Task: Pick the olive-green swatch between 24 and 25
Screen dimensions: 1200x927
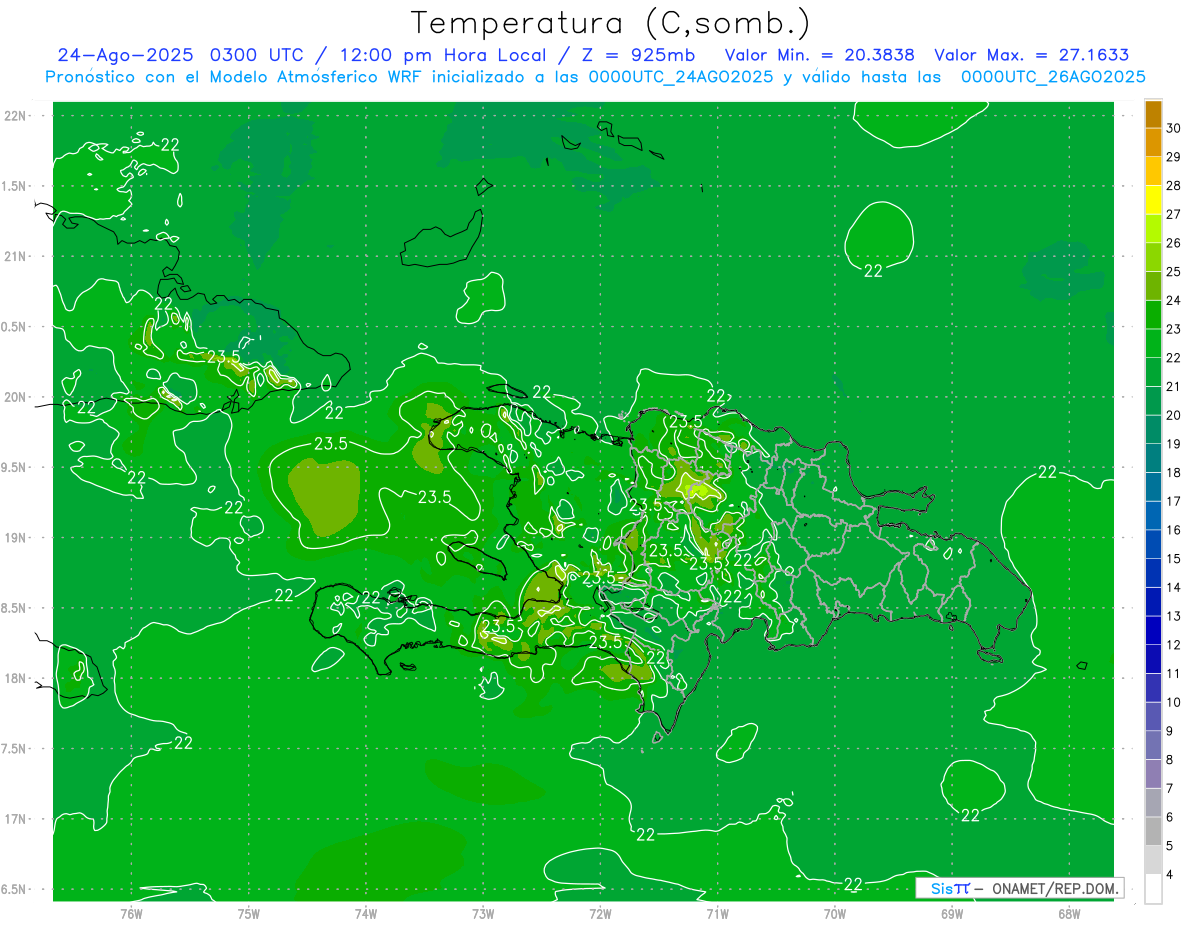Action: [1153, 286]
